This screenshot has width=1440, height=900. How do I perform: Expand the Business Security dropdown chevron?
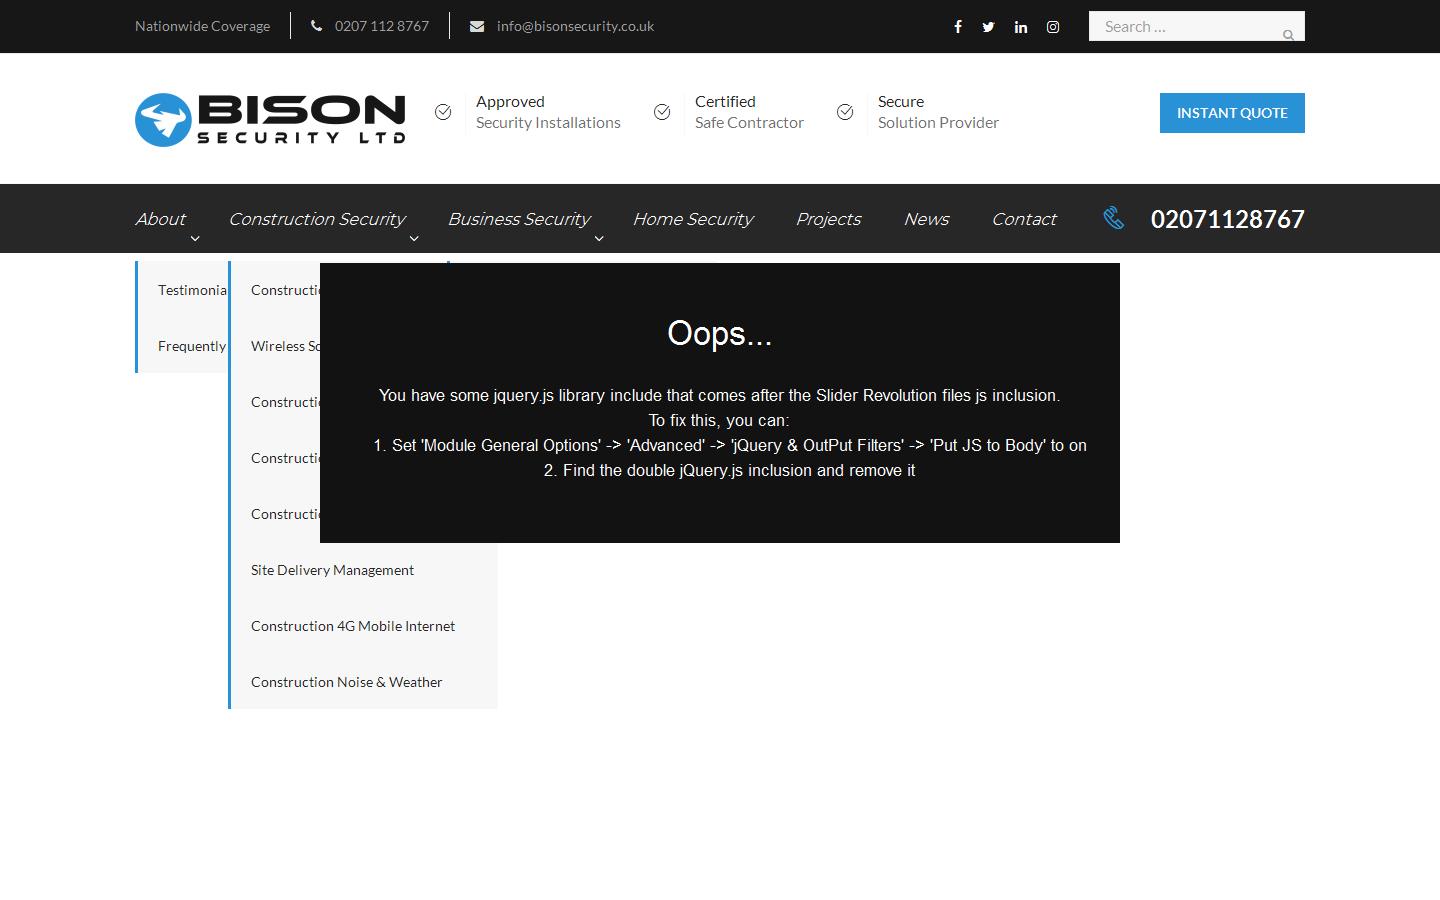(598, 239)
